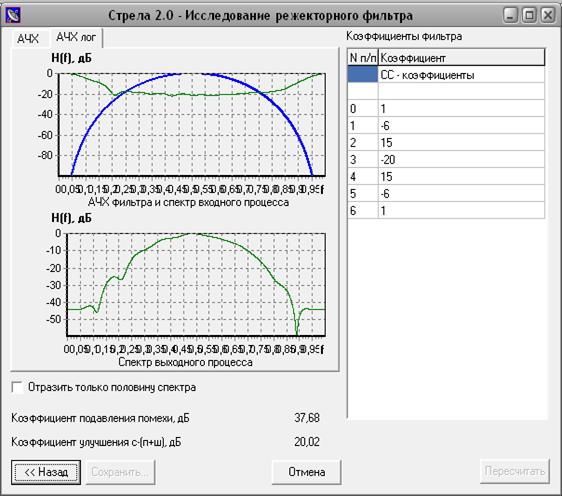The height and width of the screenshot is (496, 562).
Task: Enable Отразить только половину спектра checkbox
Action: [x=17, y=387]
